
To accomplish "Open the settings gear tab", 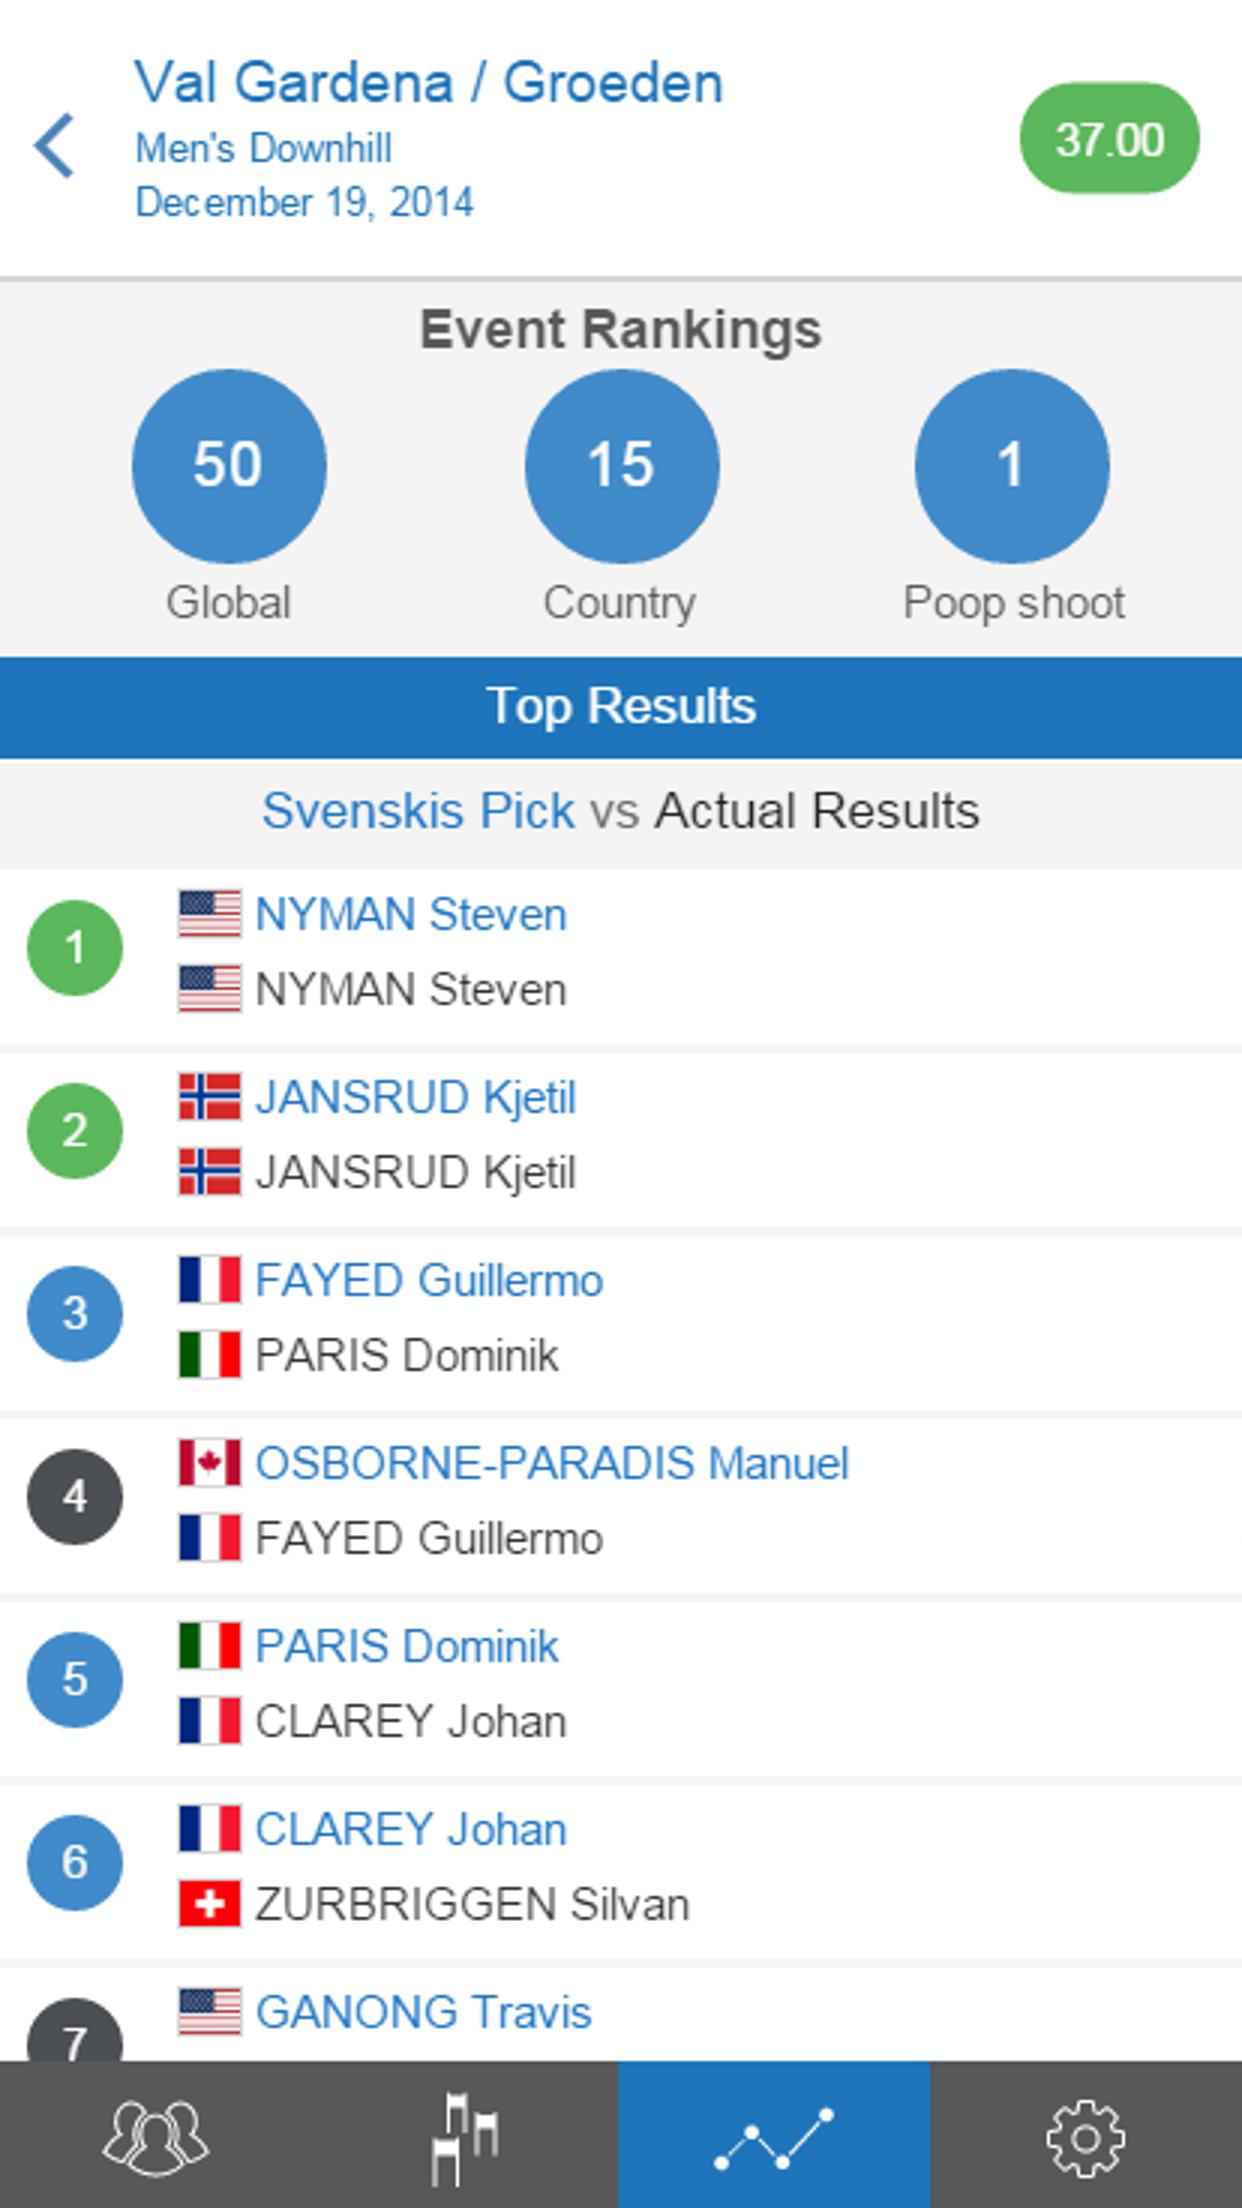I will click(x=1085, y=2137).
